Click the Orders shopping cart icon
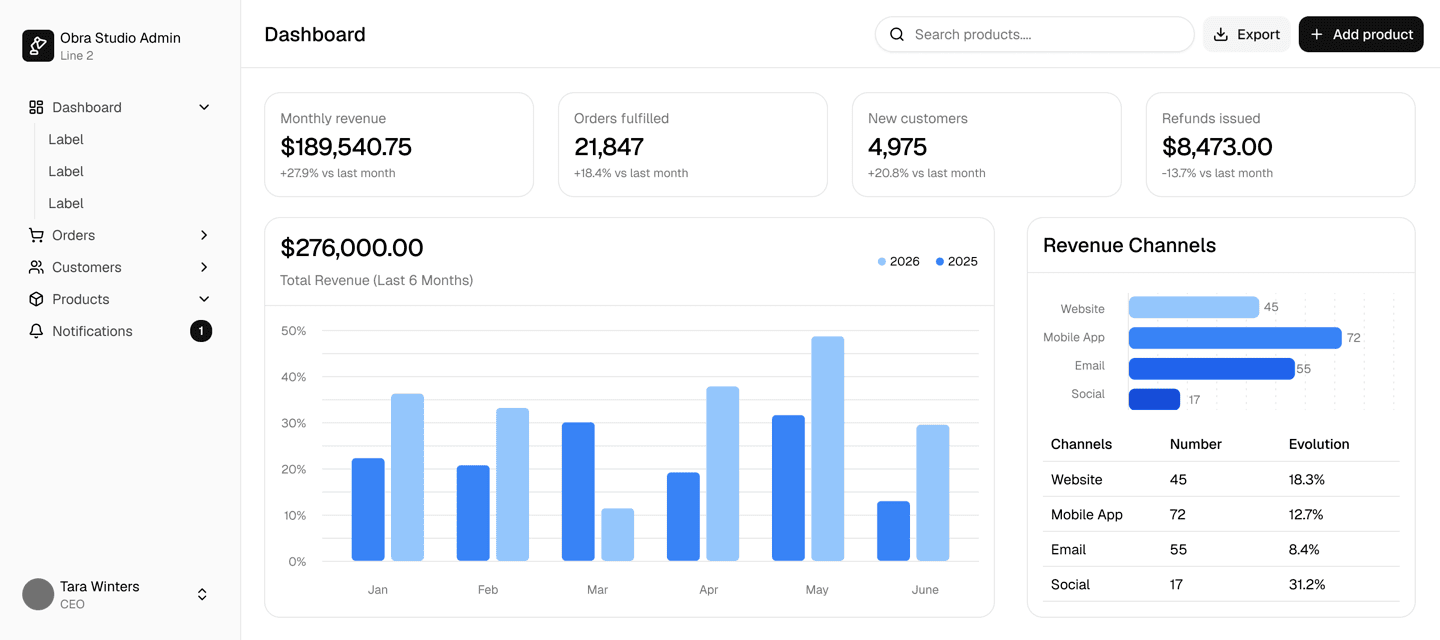1440x640 pixels. pos(36,235)
